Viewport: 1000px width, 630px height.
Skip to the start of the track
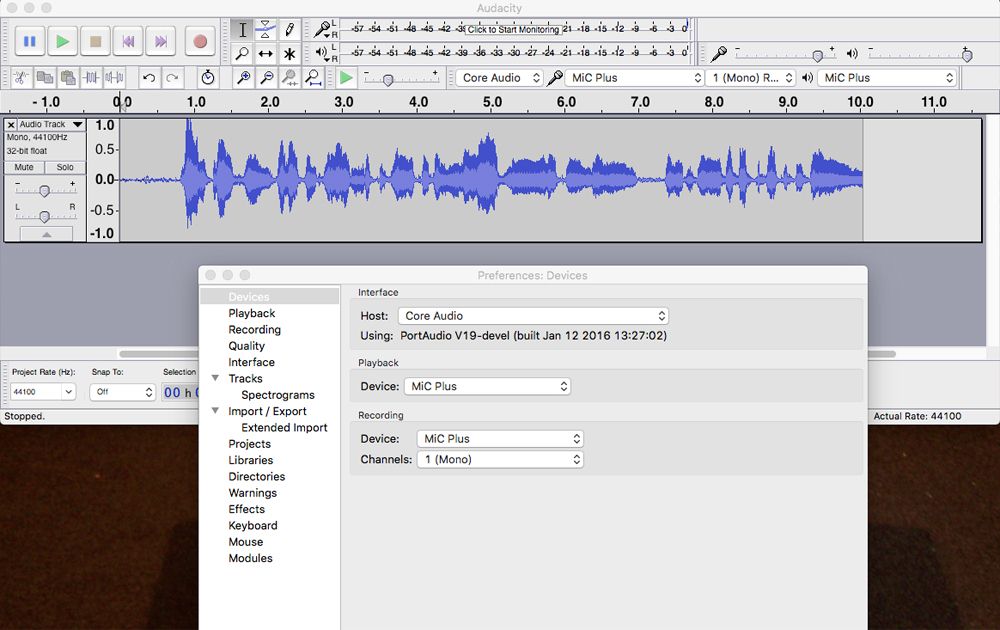(x=128, y=41)
